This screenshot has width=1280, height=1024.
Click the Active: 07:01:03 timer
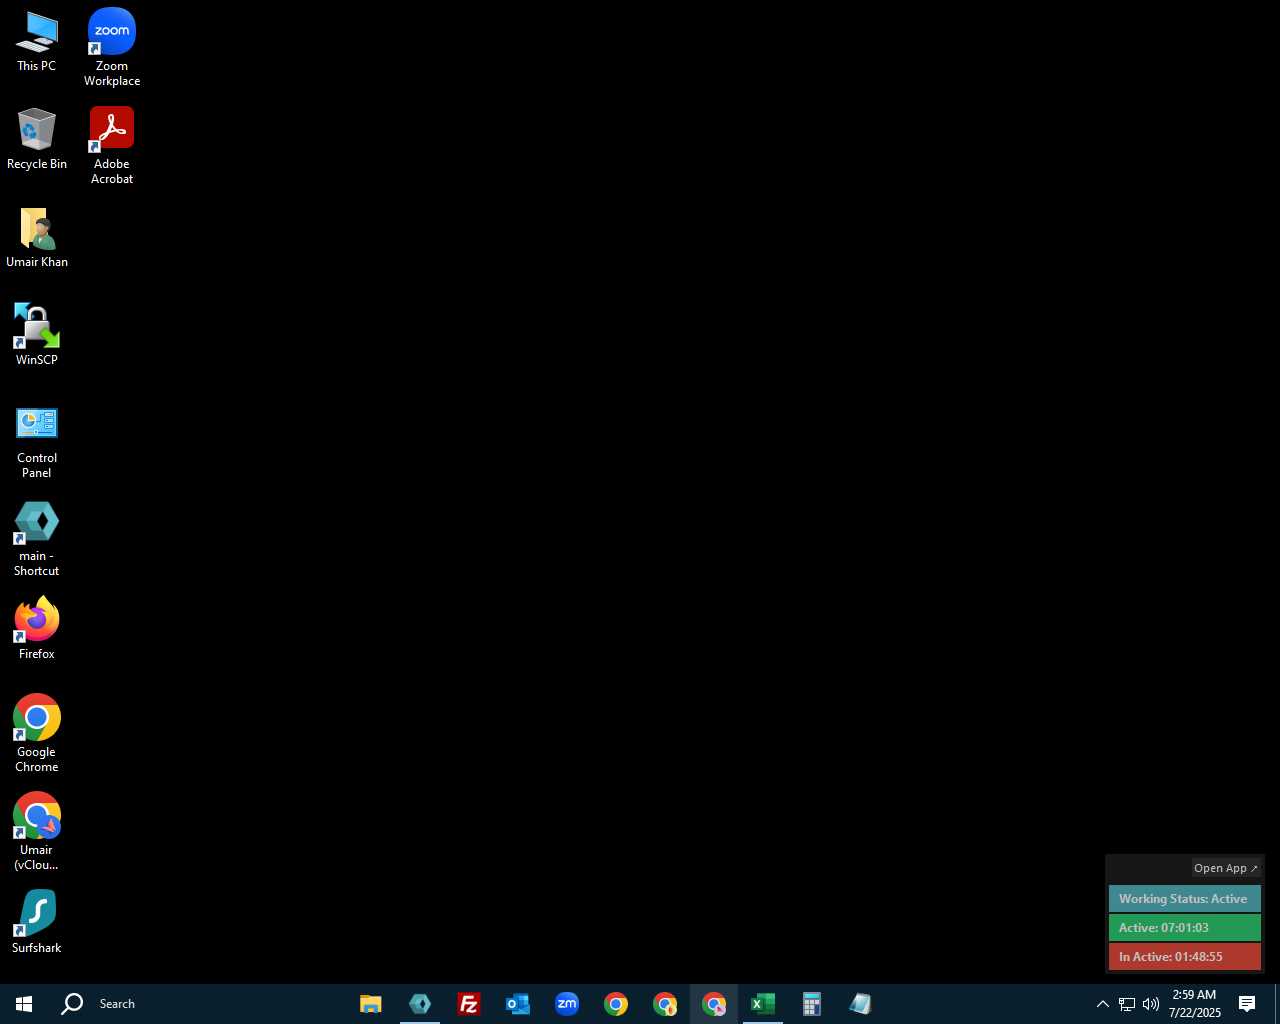(1184, 928)
